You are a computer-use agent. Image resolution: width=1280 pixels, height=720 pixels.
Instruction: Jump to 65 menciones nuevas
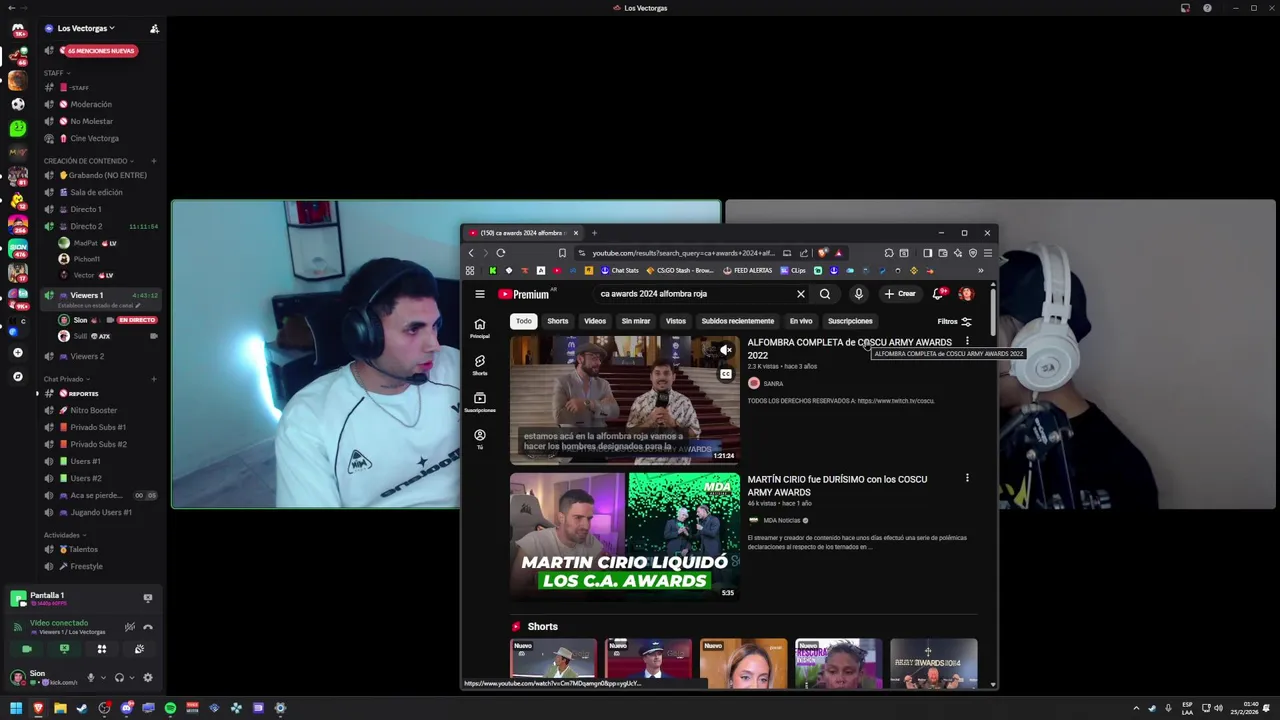[x=99, y=51]
